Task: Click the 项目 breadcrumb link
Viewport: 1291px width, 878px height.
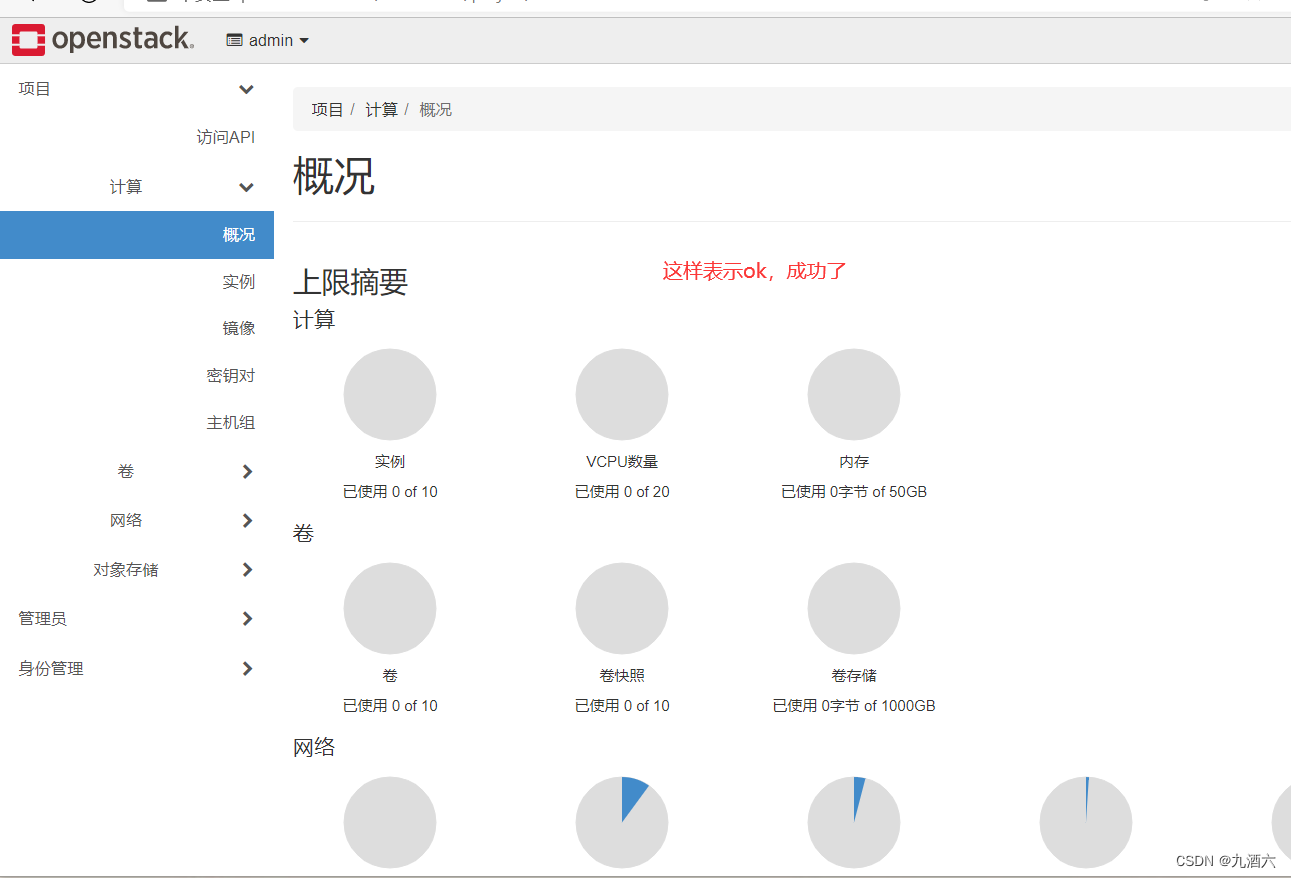Action: coord(327,110)
